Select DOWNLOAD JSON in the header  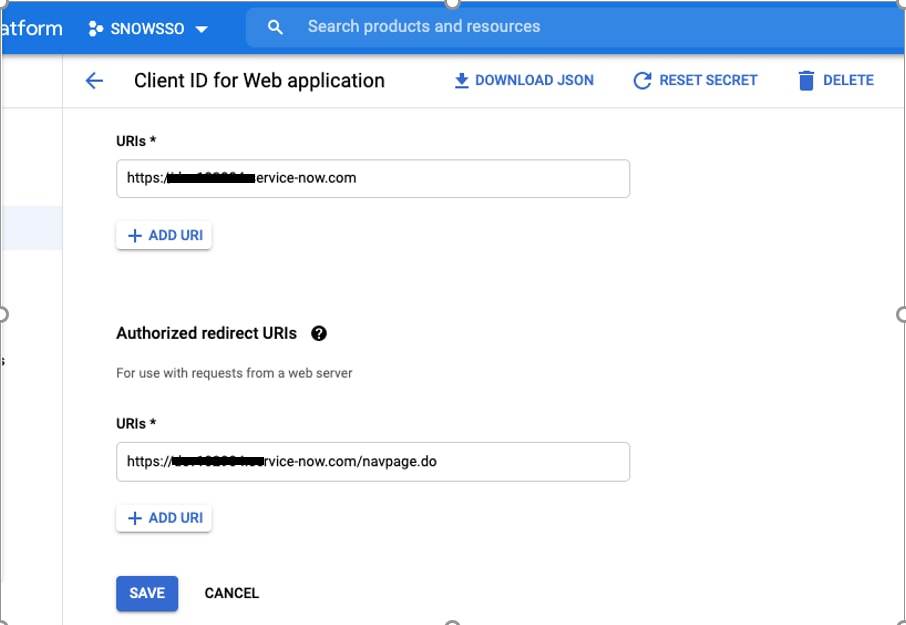(523, 80)
